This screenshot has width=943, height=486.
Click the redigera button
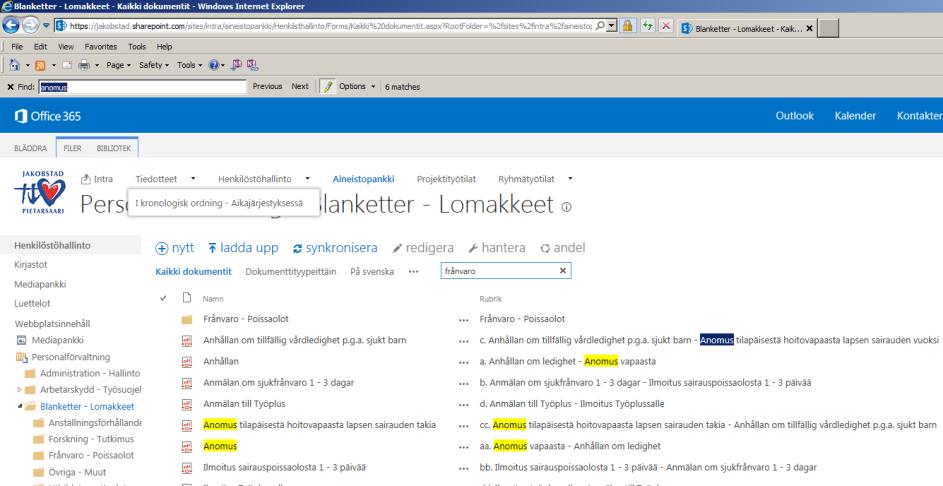coord(423,248)
